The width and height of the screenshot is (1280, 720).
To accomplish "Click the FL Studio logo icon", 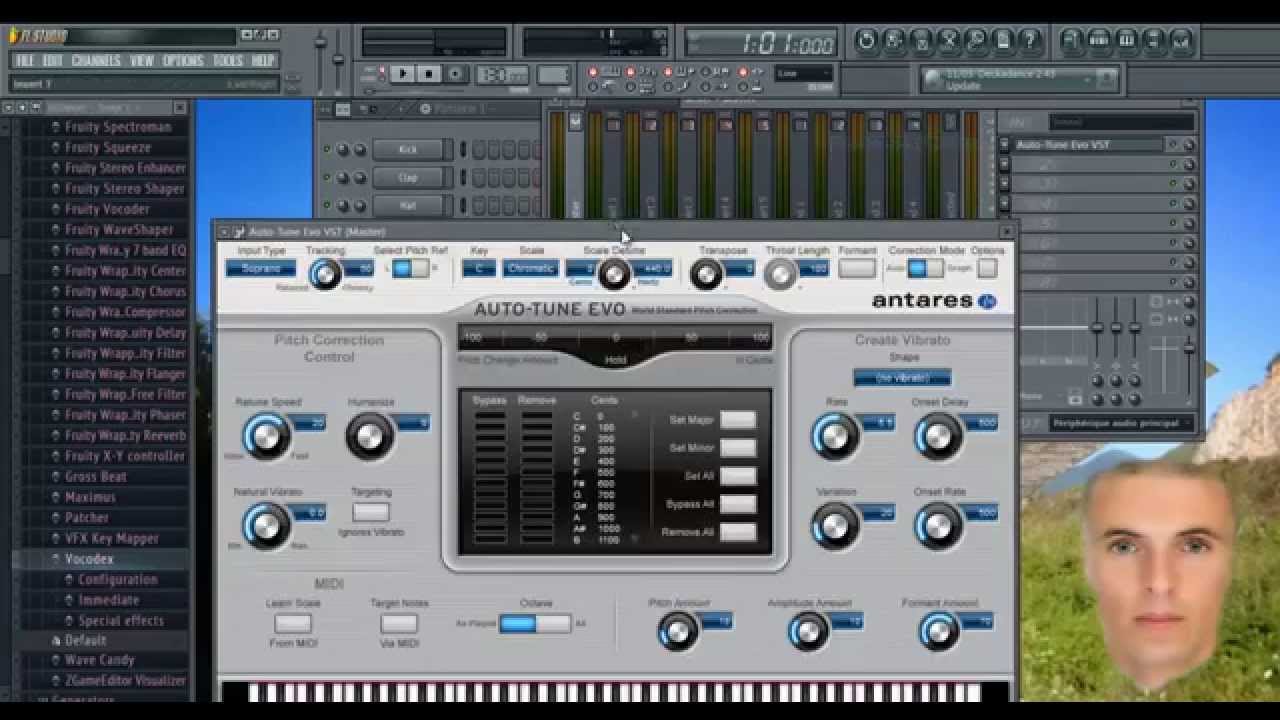I will click(15, 36).
